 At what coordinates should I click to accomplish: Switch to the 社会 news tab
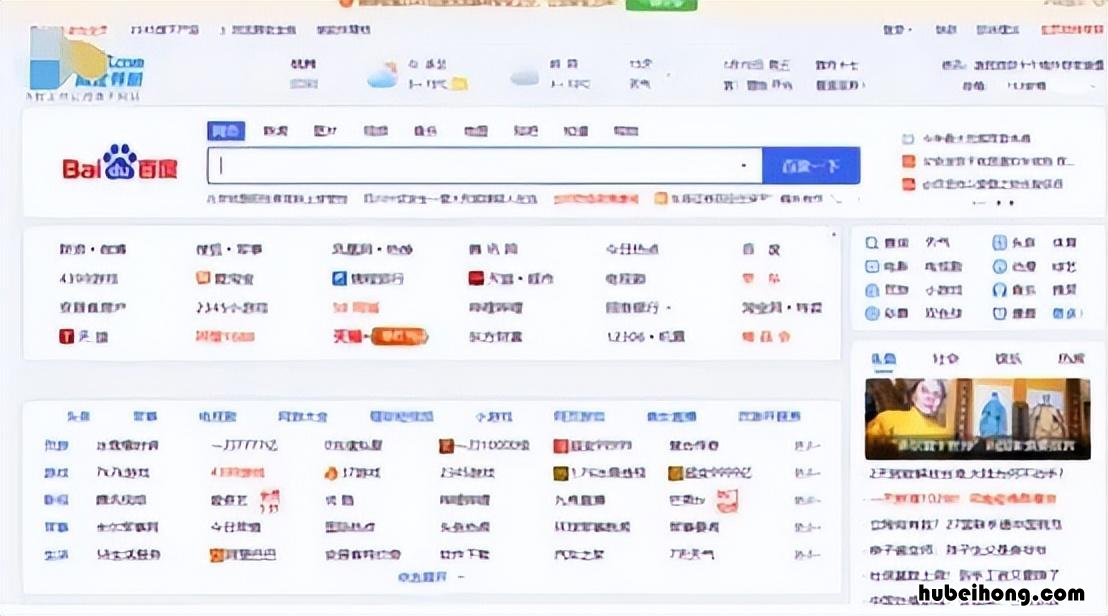[x=945, y=359]
